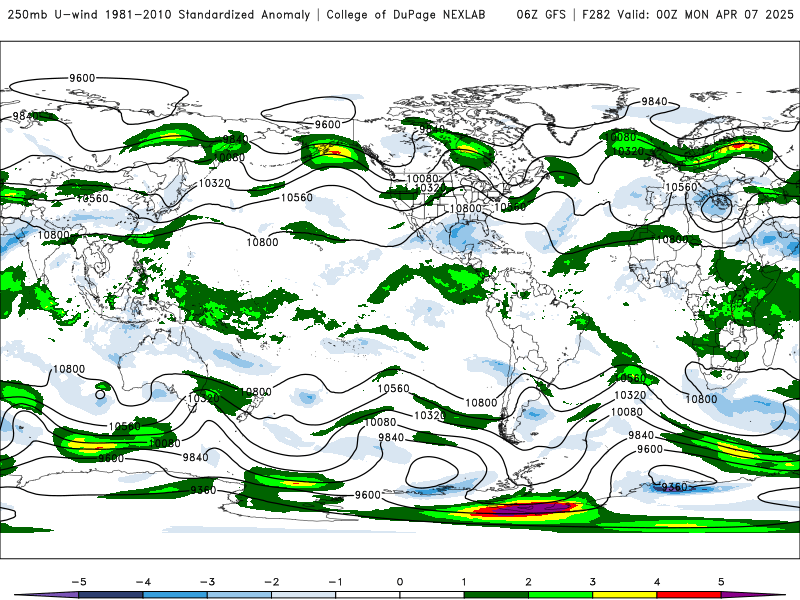Click the '-1' tick label on the colorbar

click(335, 582)
